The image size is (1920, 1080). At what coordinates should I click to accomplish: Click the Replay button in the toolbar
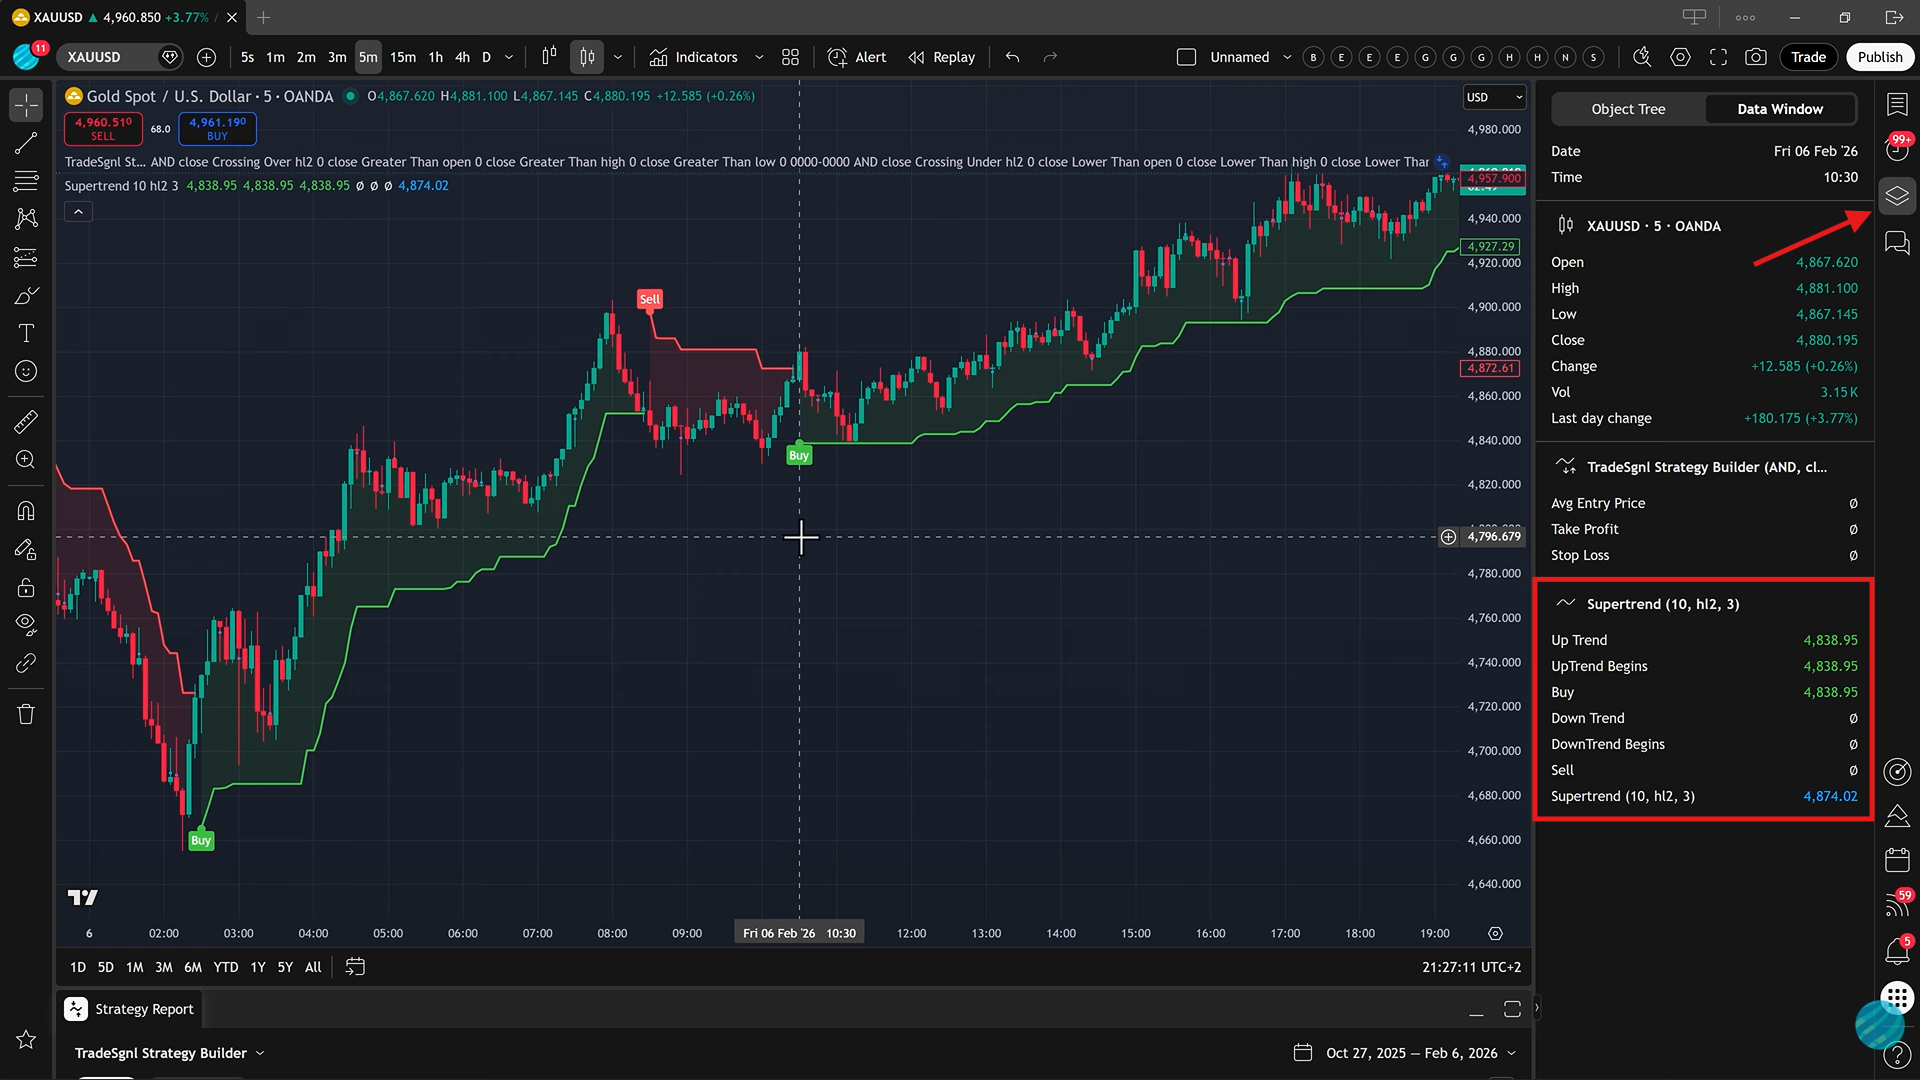[940, 57]
